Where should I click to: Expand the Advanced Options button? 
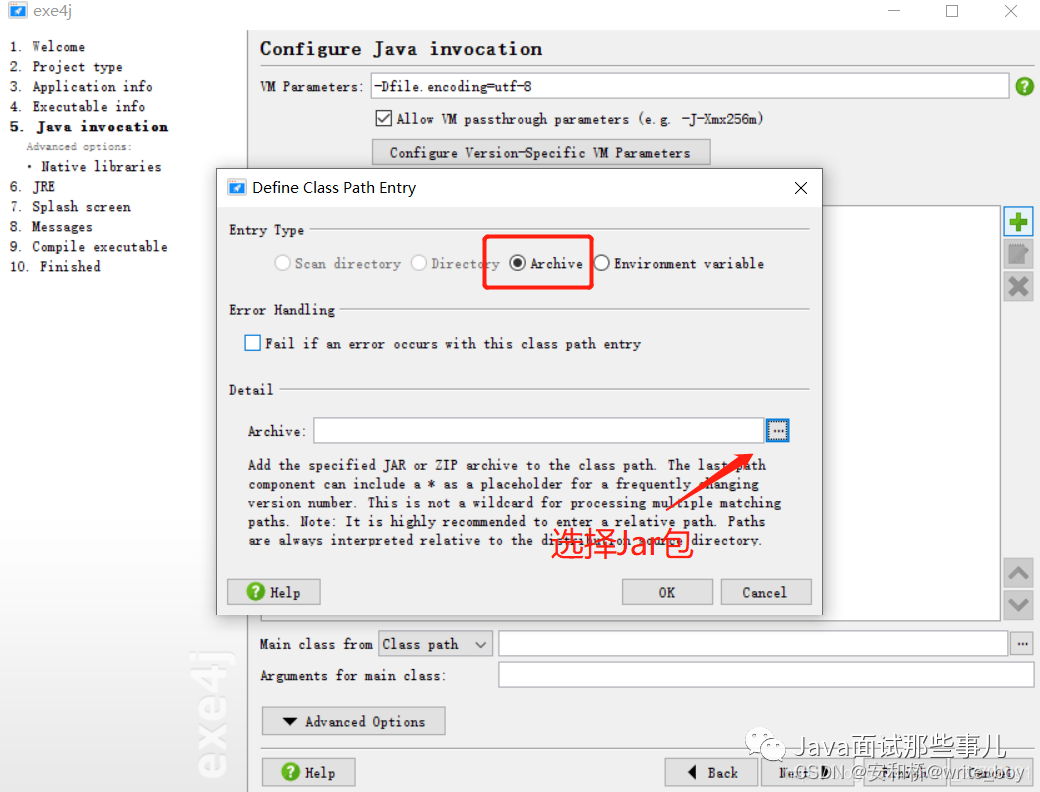coord(354,721)
